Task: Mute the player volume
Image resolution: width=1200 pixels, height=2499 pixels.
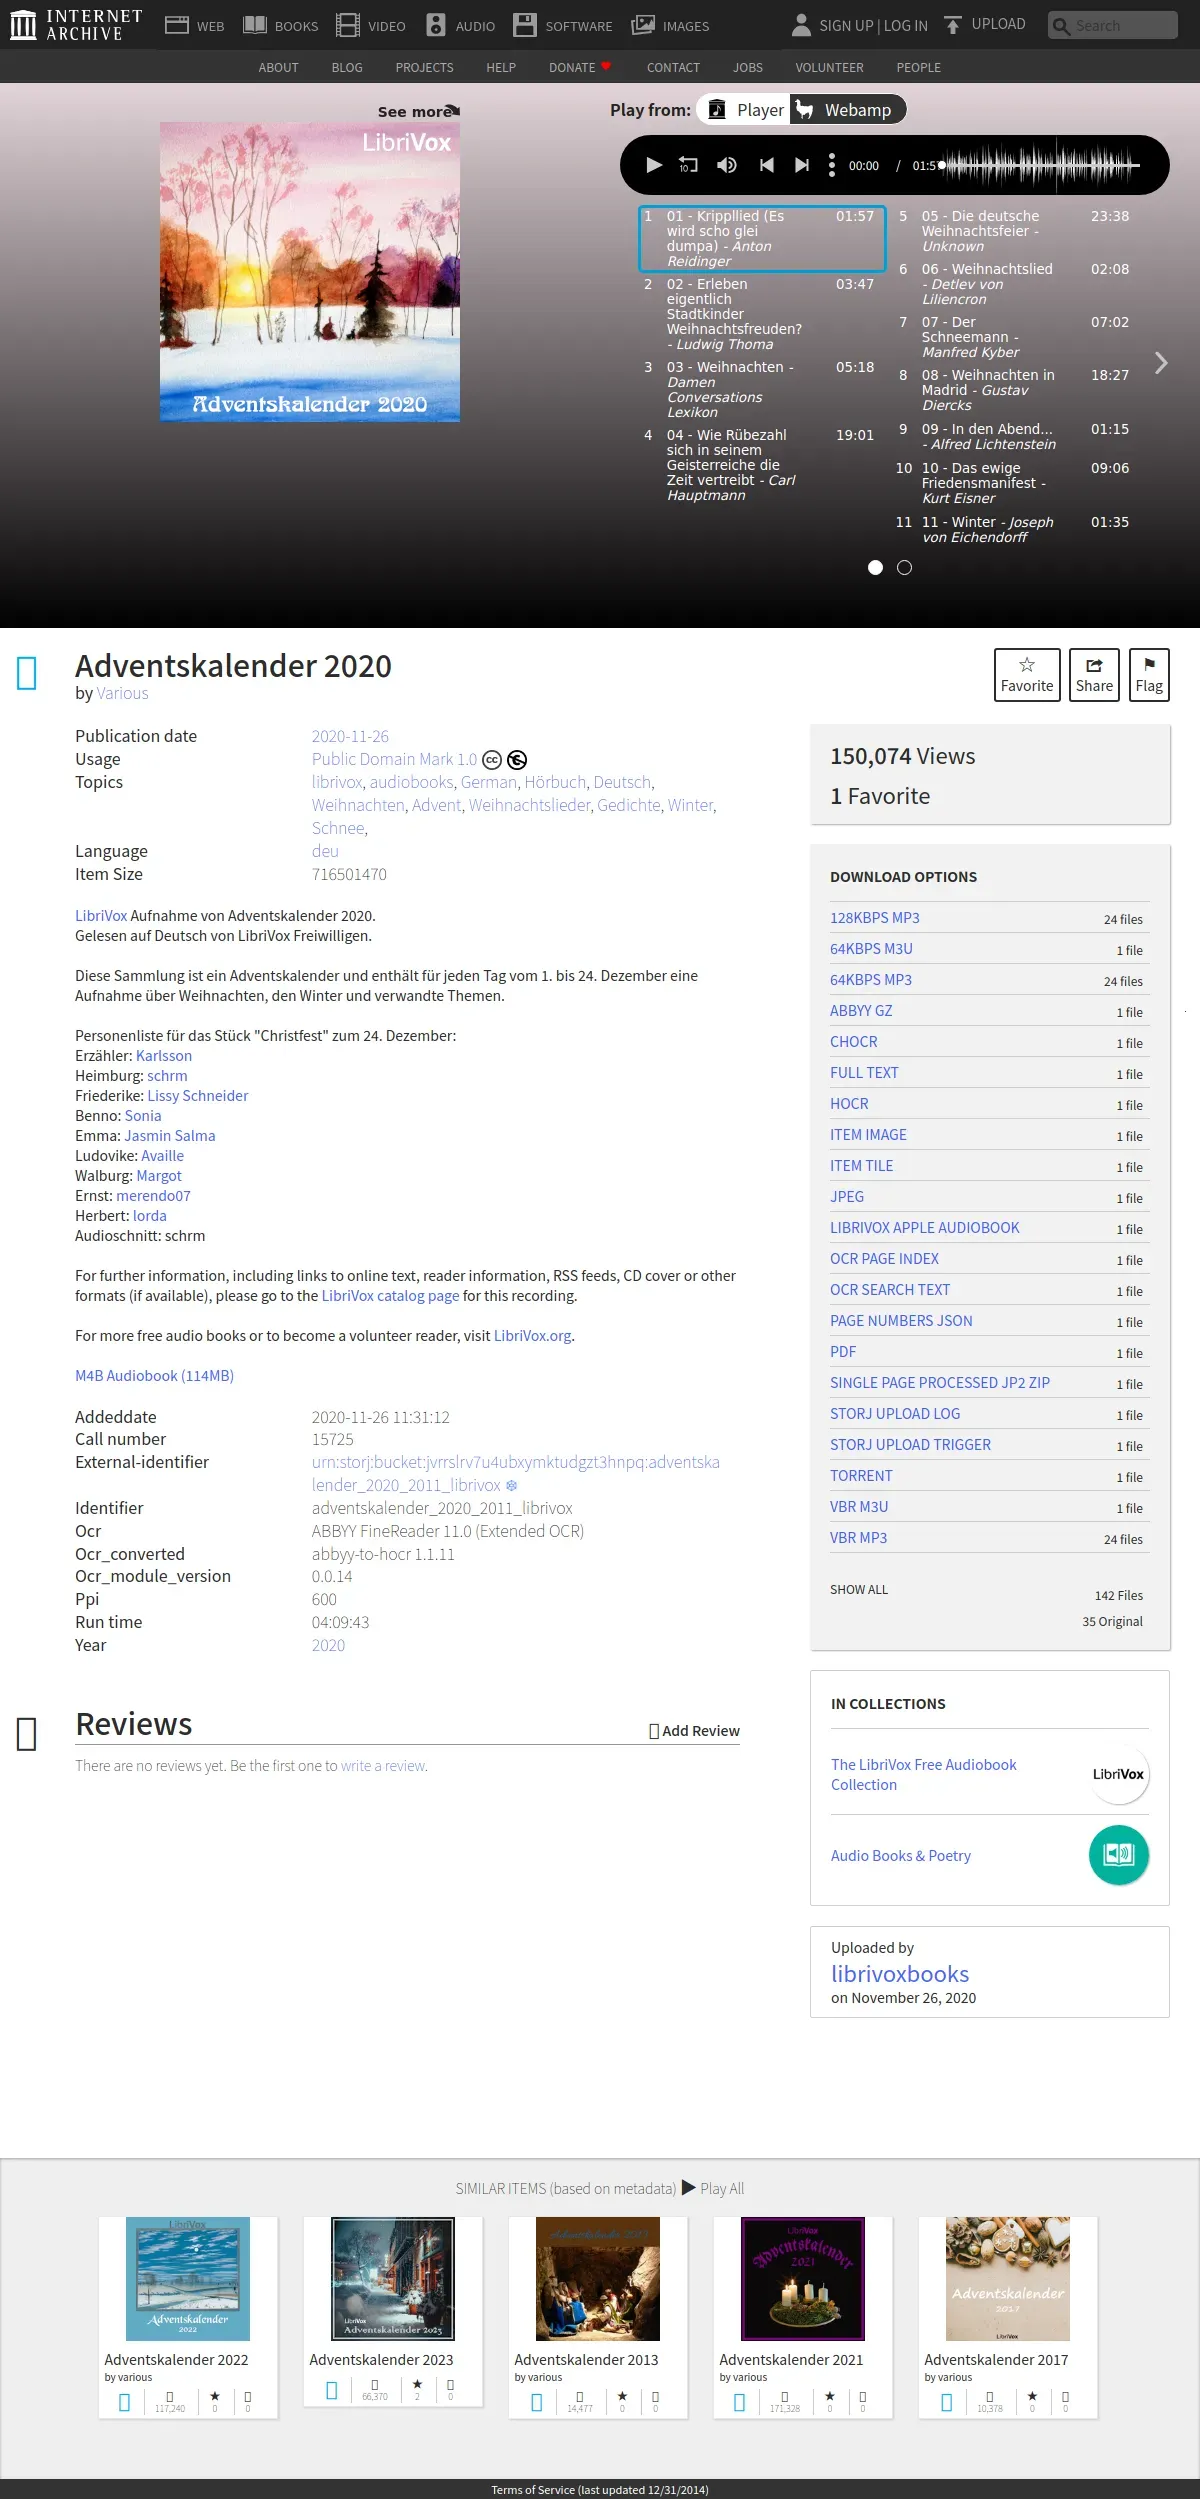Action: [x=727, y=165]
